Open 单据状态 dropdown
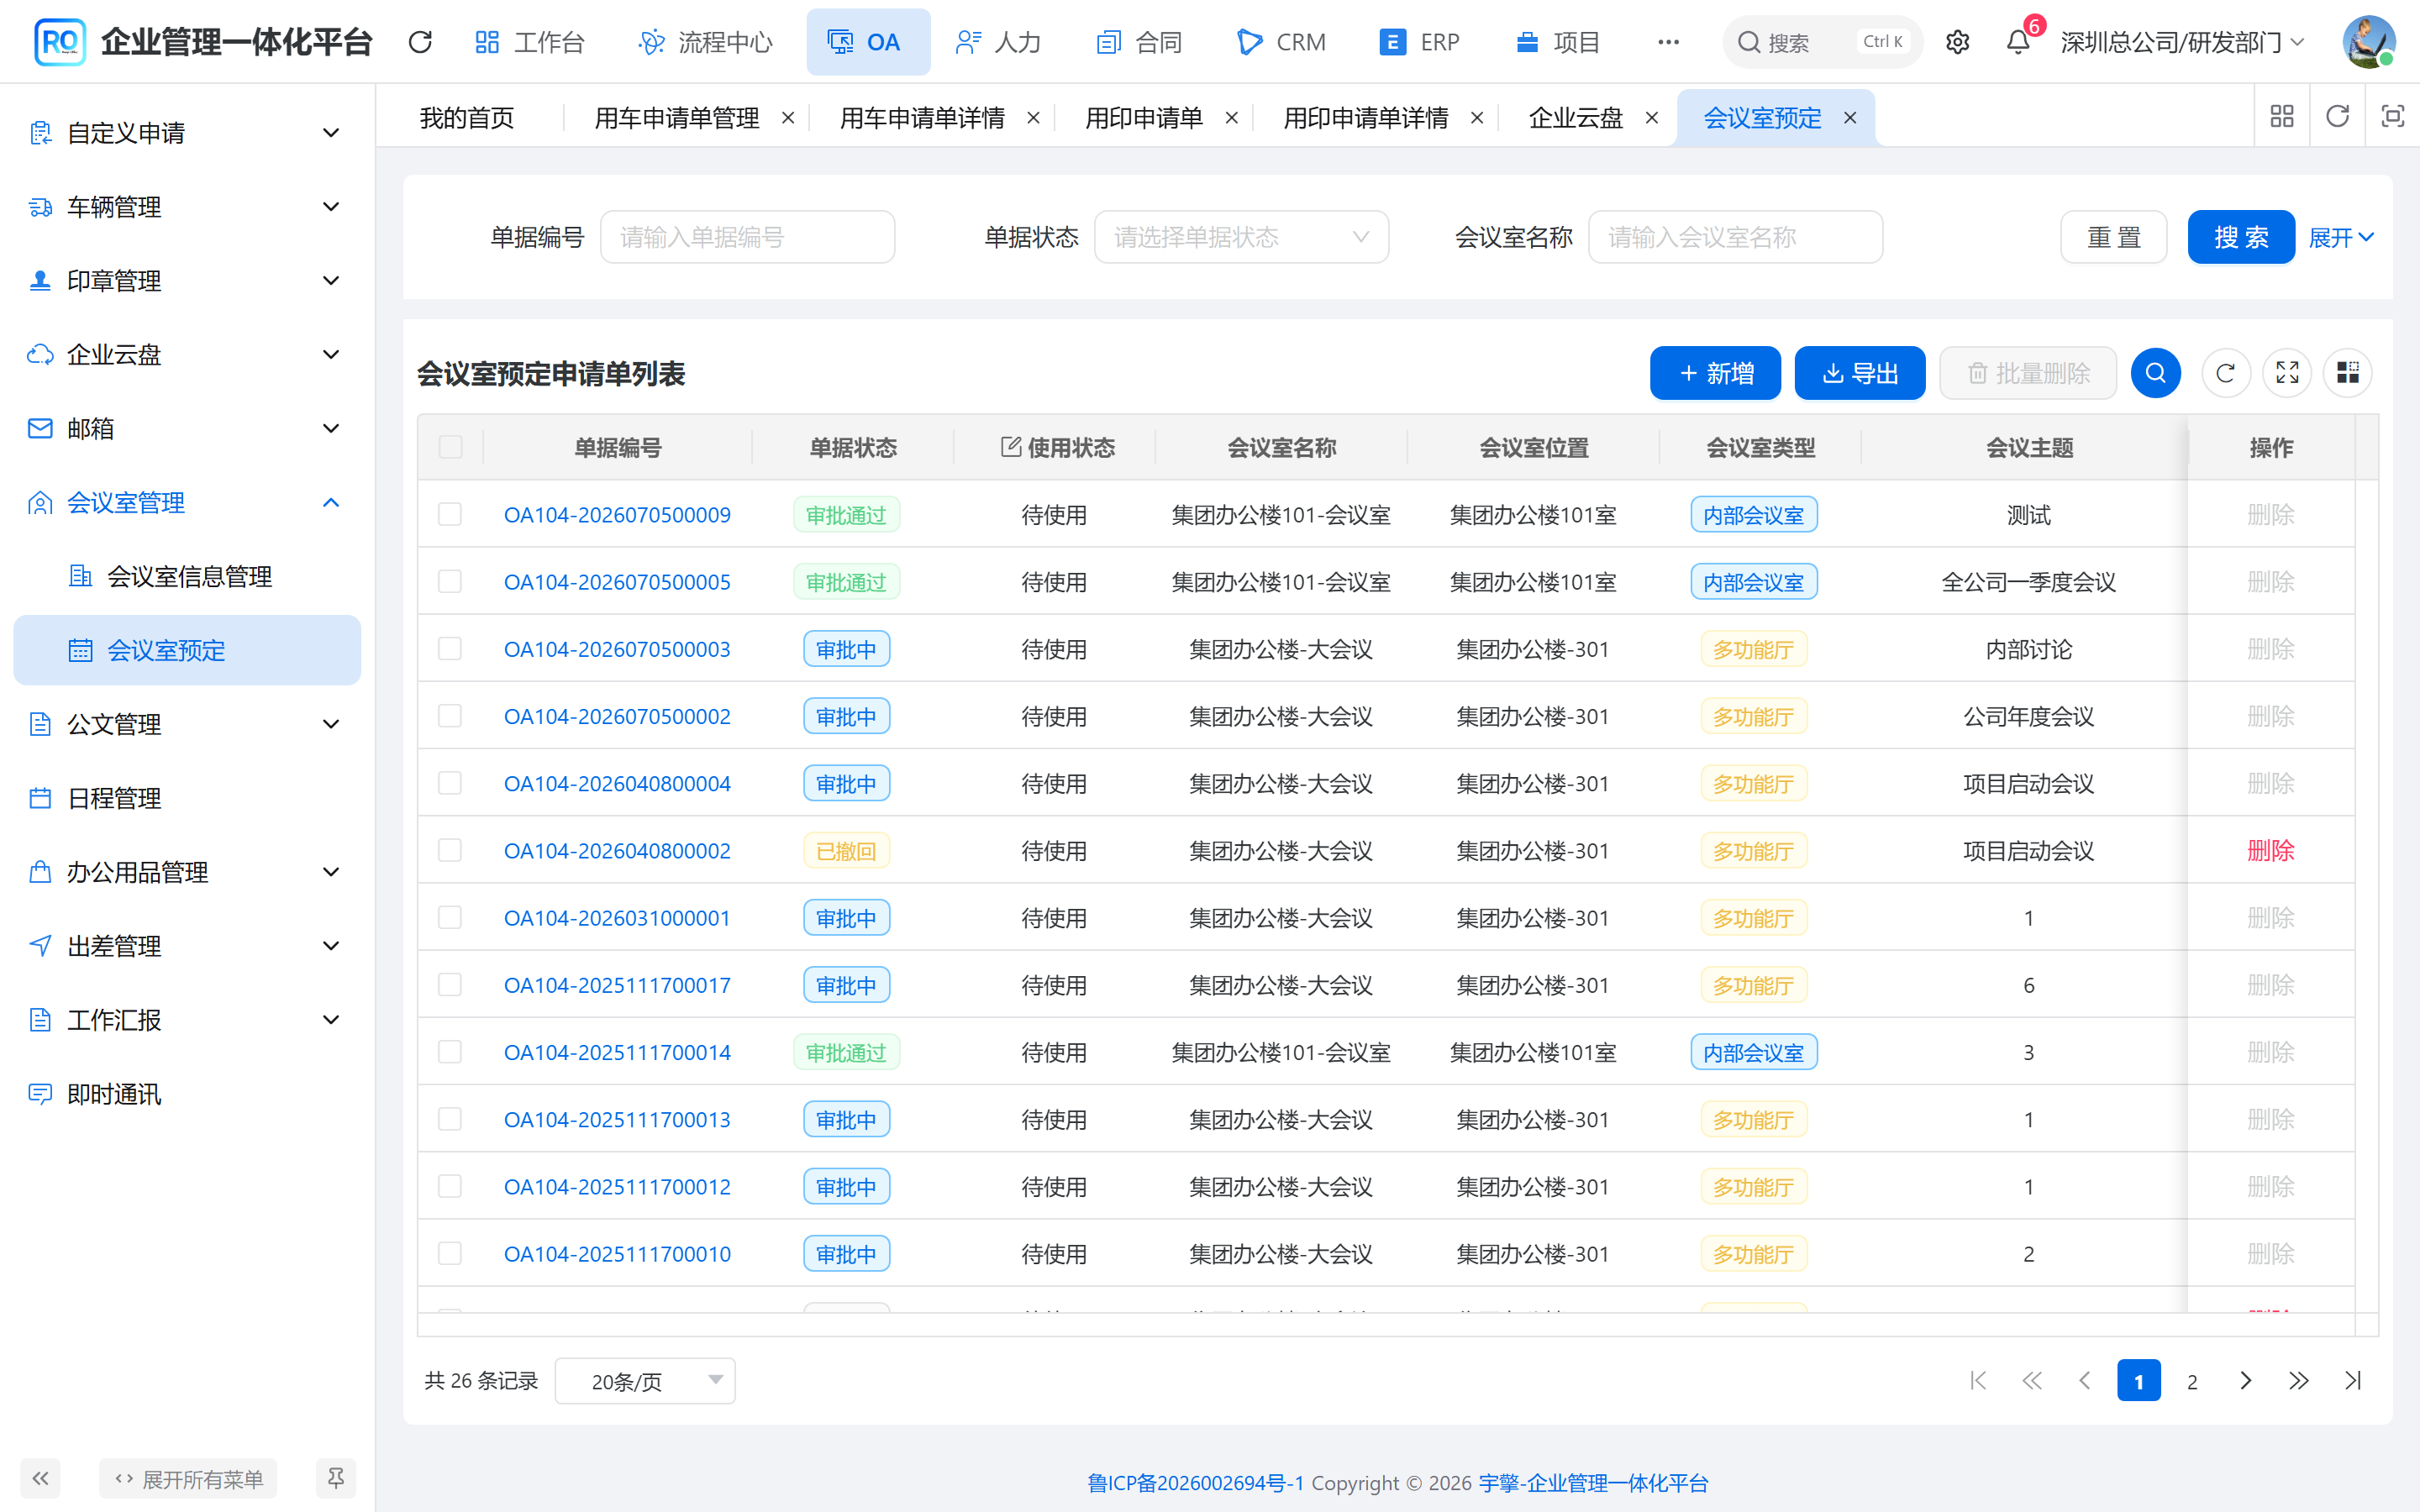Screen dimensions: 2420x1512 pos(1241,237)
